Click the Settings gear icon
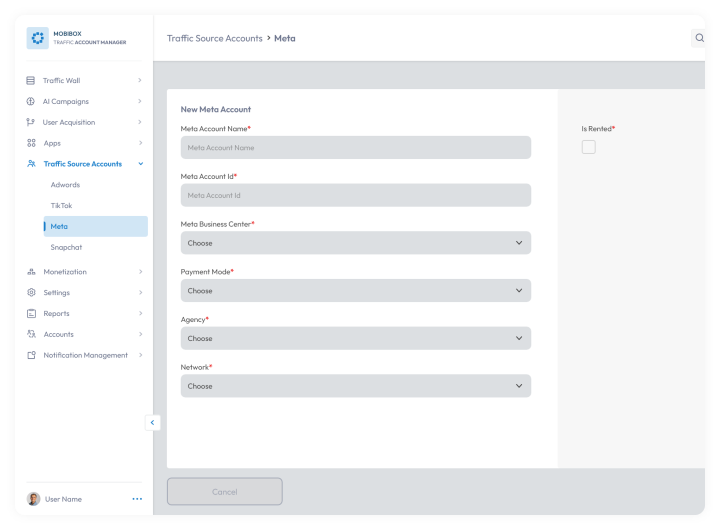 31,293
